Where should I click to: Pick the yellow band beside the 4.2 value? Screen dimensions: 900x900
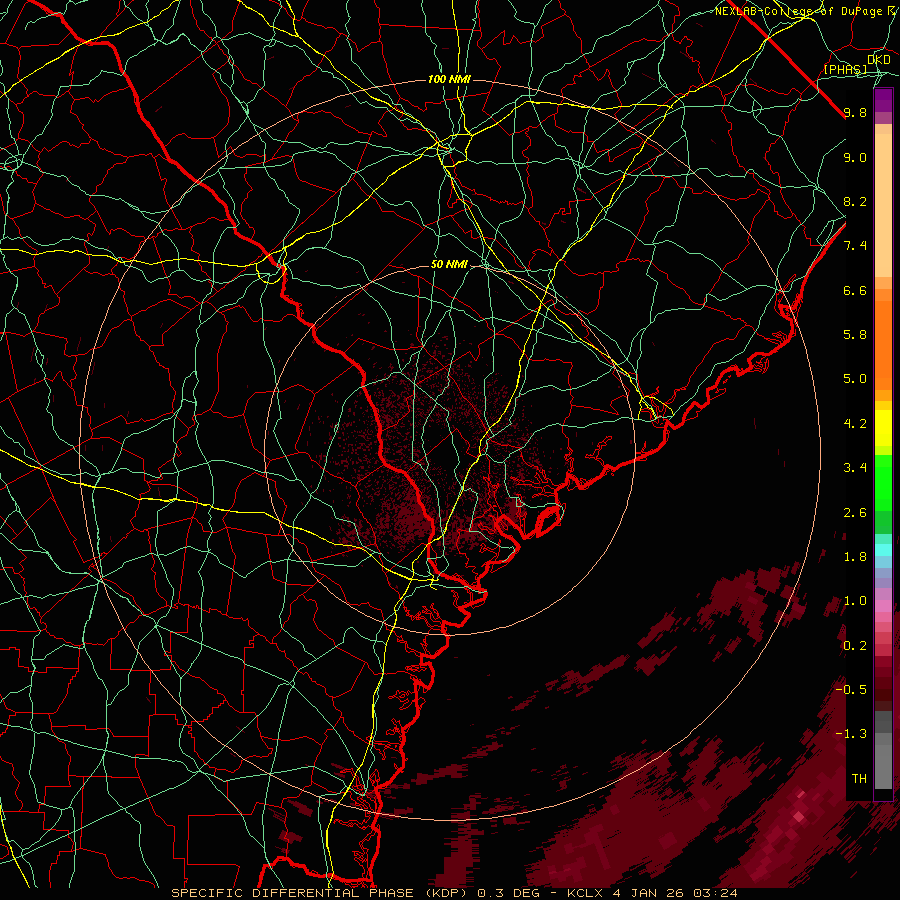pyautogui.click(x=883, y=428)
